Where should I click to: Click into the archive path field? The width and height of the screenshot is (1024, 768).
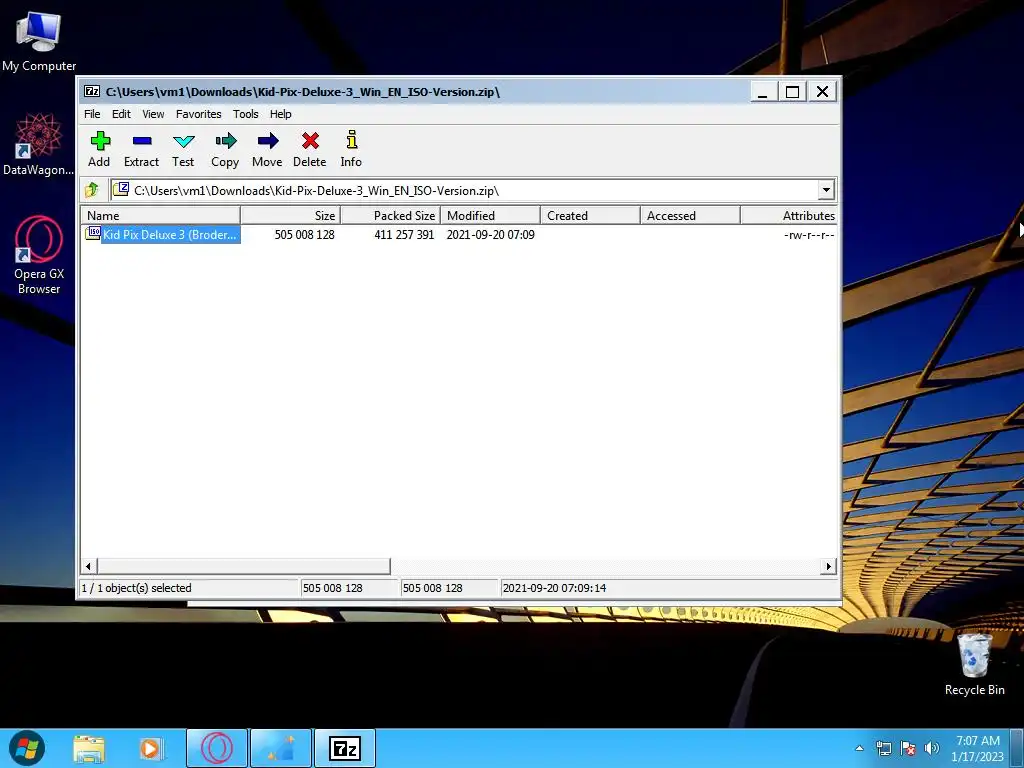pyautogui.click(x=464, y=190)
